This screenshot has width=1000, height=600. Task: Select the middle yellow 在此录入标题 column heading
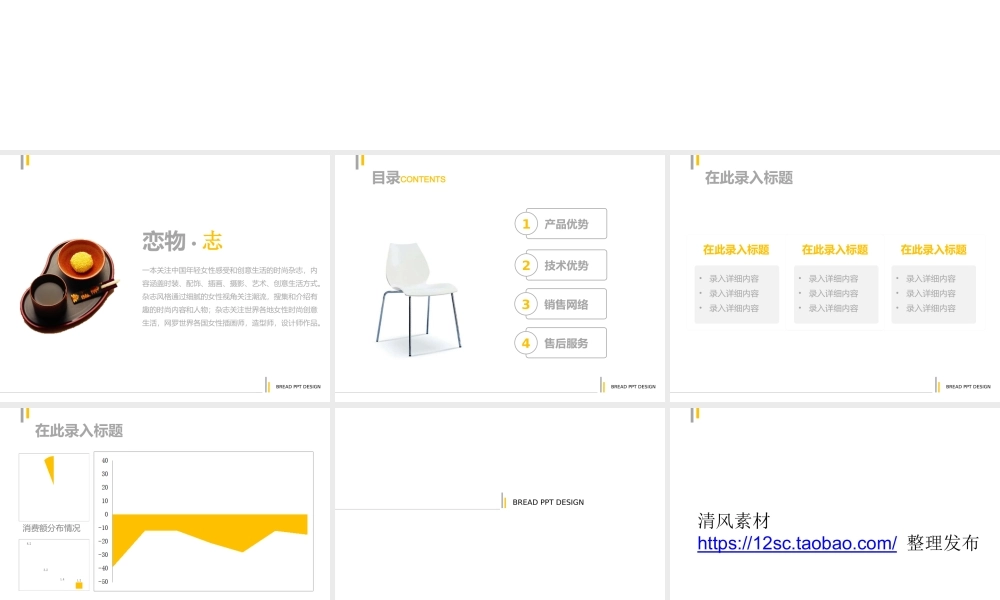[835, 250]
